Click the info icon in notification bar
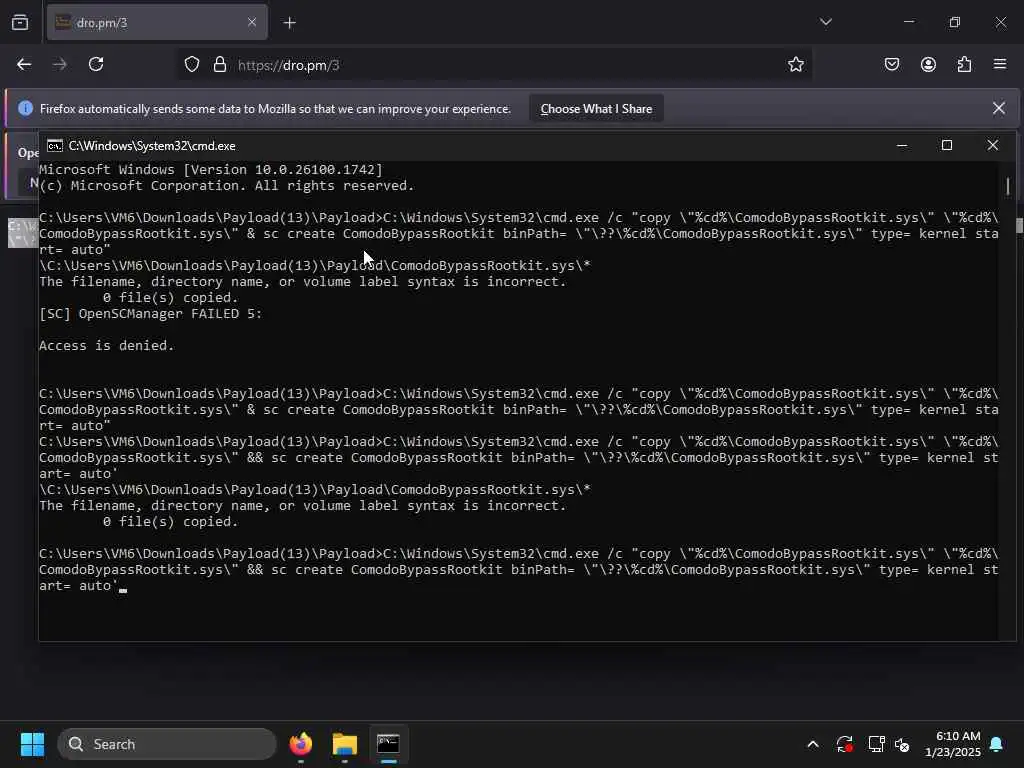Image resolution: width=1024 pixels, height=768 pixels. (x=25, y=108)
